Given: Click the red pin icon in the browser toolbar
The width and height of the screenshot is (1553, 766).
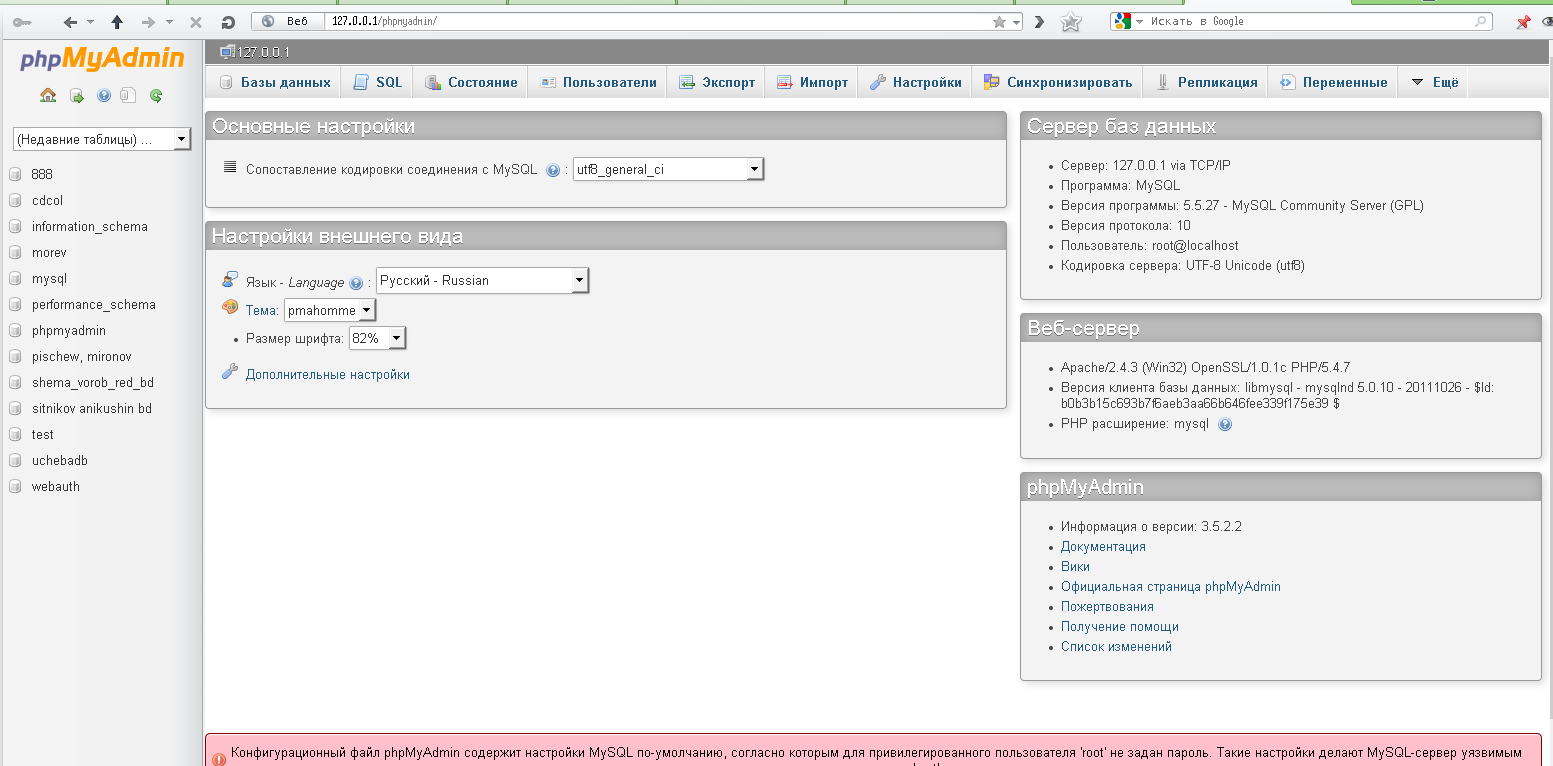Looking at the screenshot, I should [1523, 22].
